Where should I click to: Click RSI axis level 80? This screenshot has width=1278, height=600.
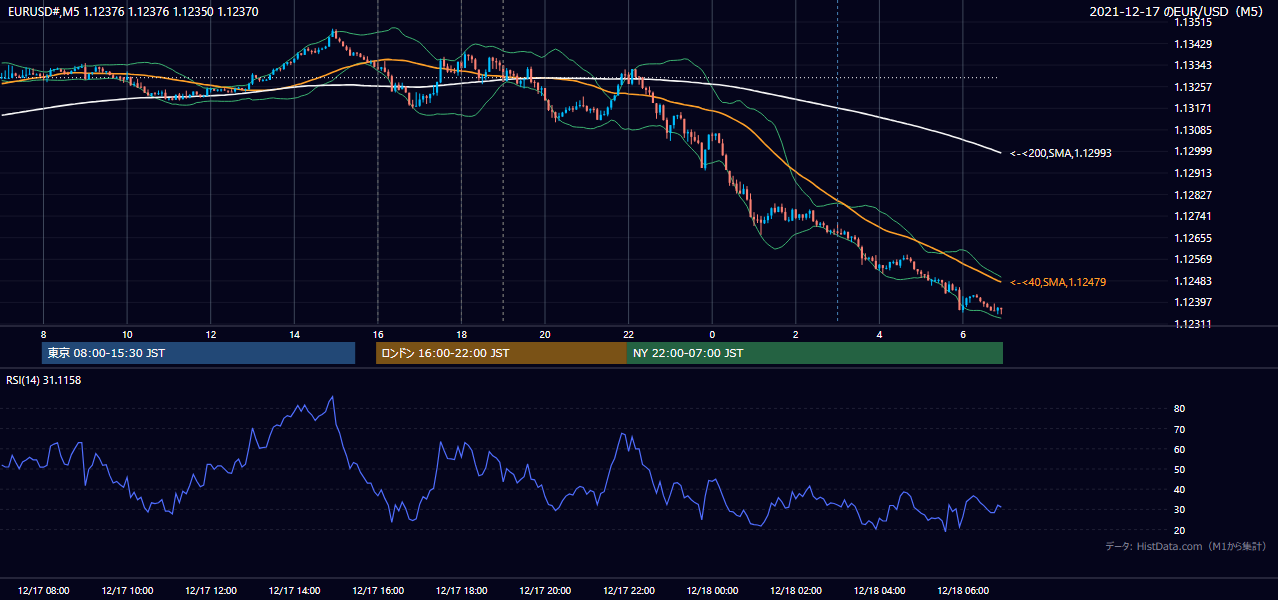1180,409
